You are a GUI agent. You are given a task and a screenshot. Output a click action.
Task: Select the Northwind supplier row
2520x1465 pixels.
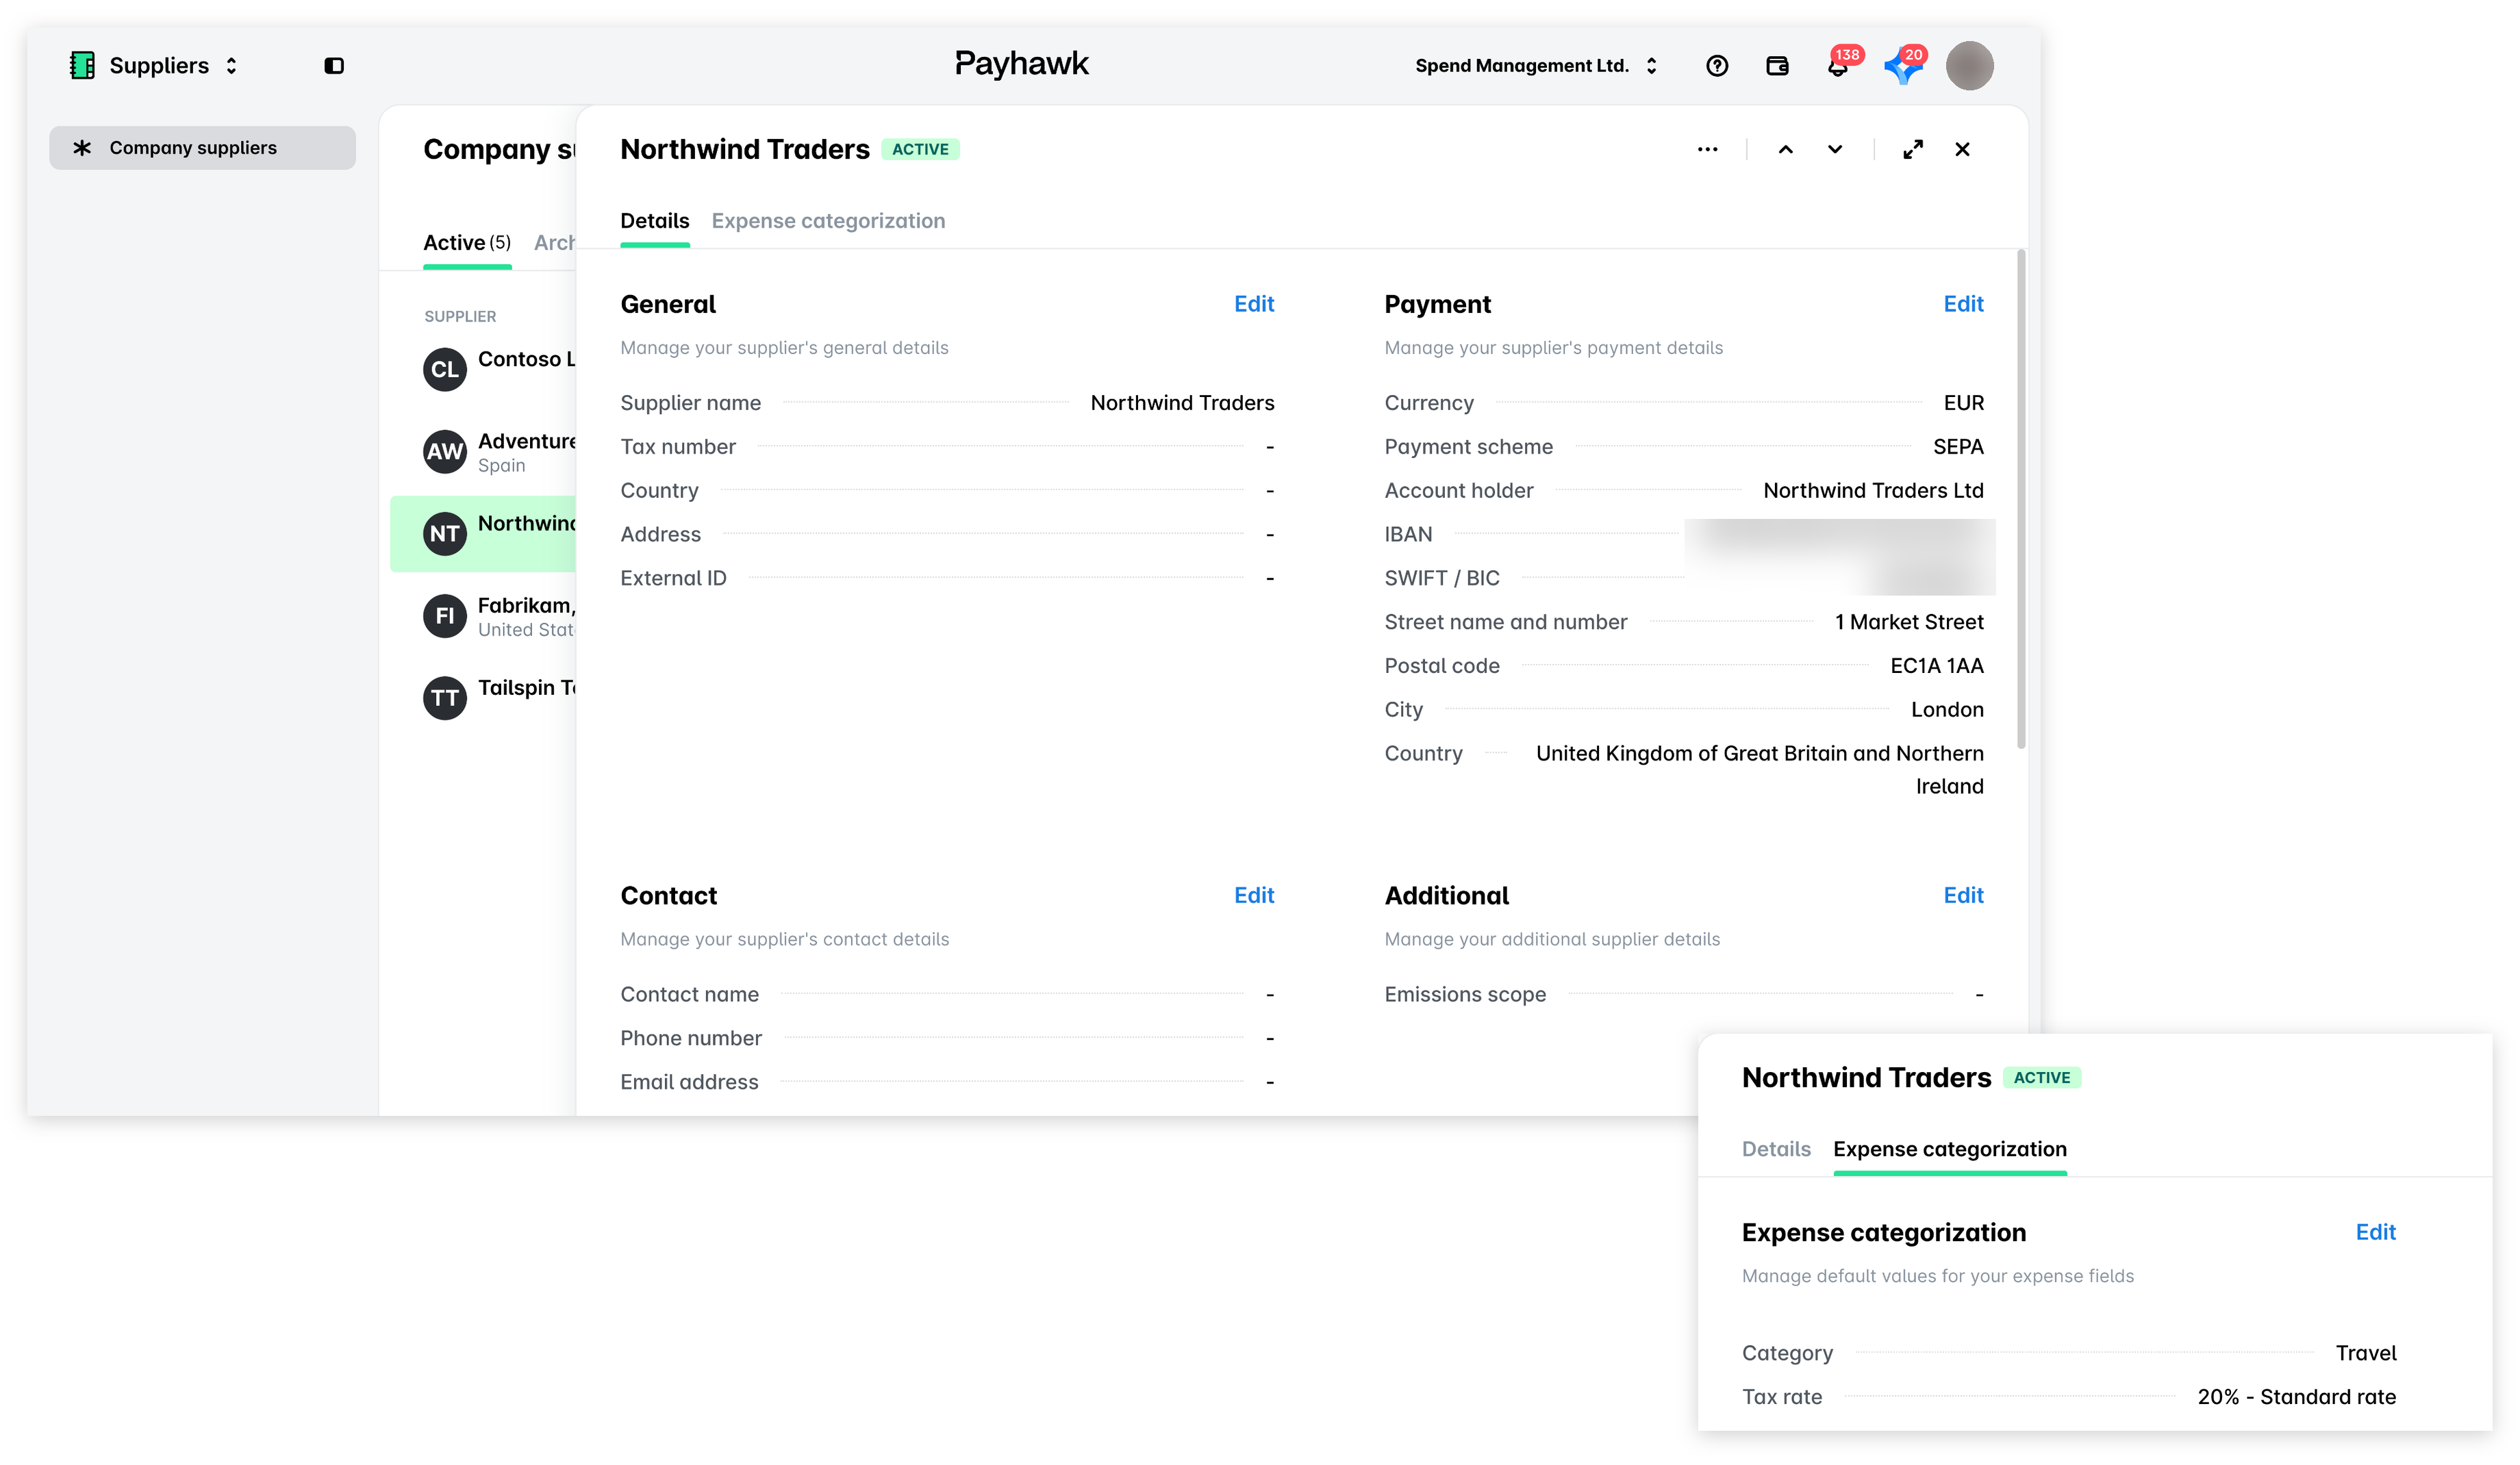click(x=484, y=534)
